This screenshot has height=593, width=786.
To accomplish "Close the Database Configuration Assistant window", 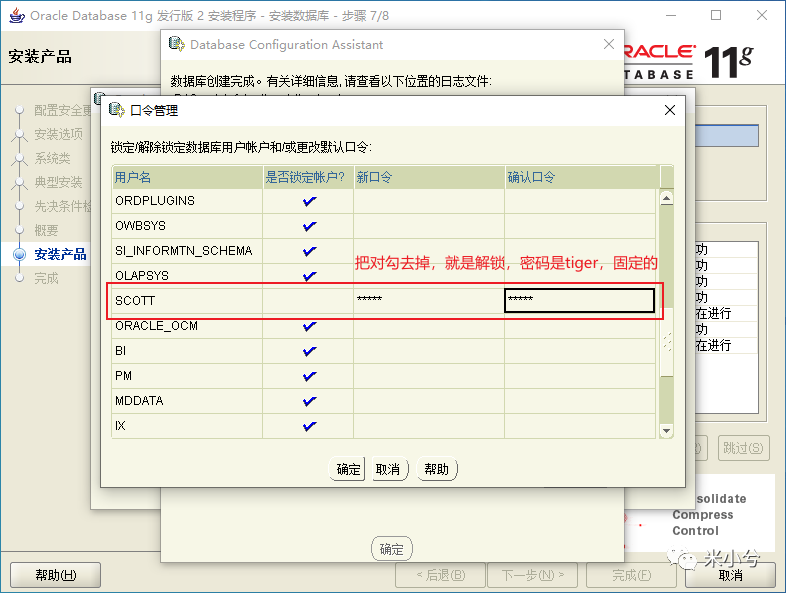I will pos(609,44).
